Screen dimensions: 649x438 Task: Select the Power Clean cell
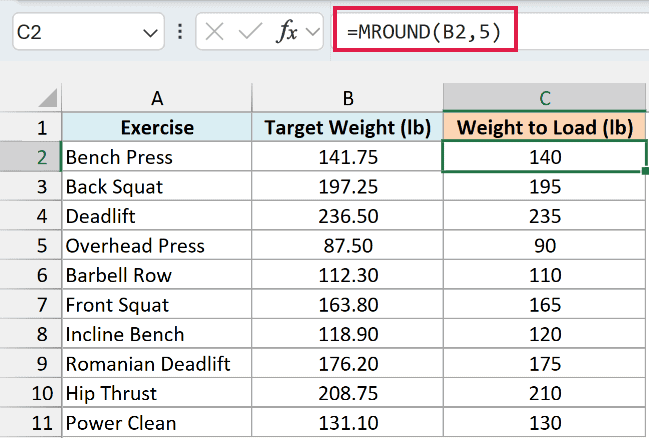[157, 423]
